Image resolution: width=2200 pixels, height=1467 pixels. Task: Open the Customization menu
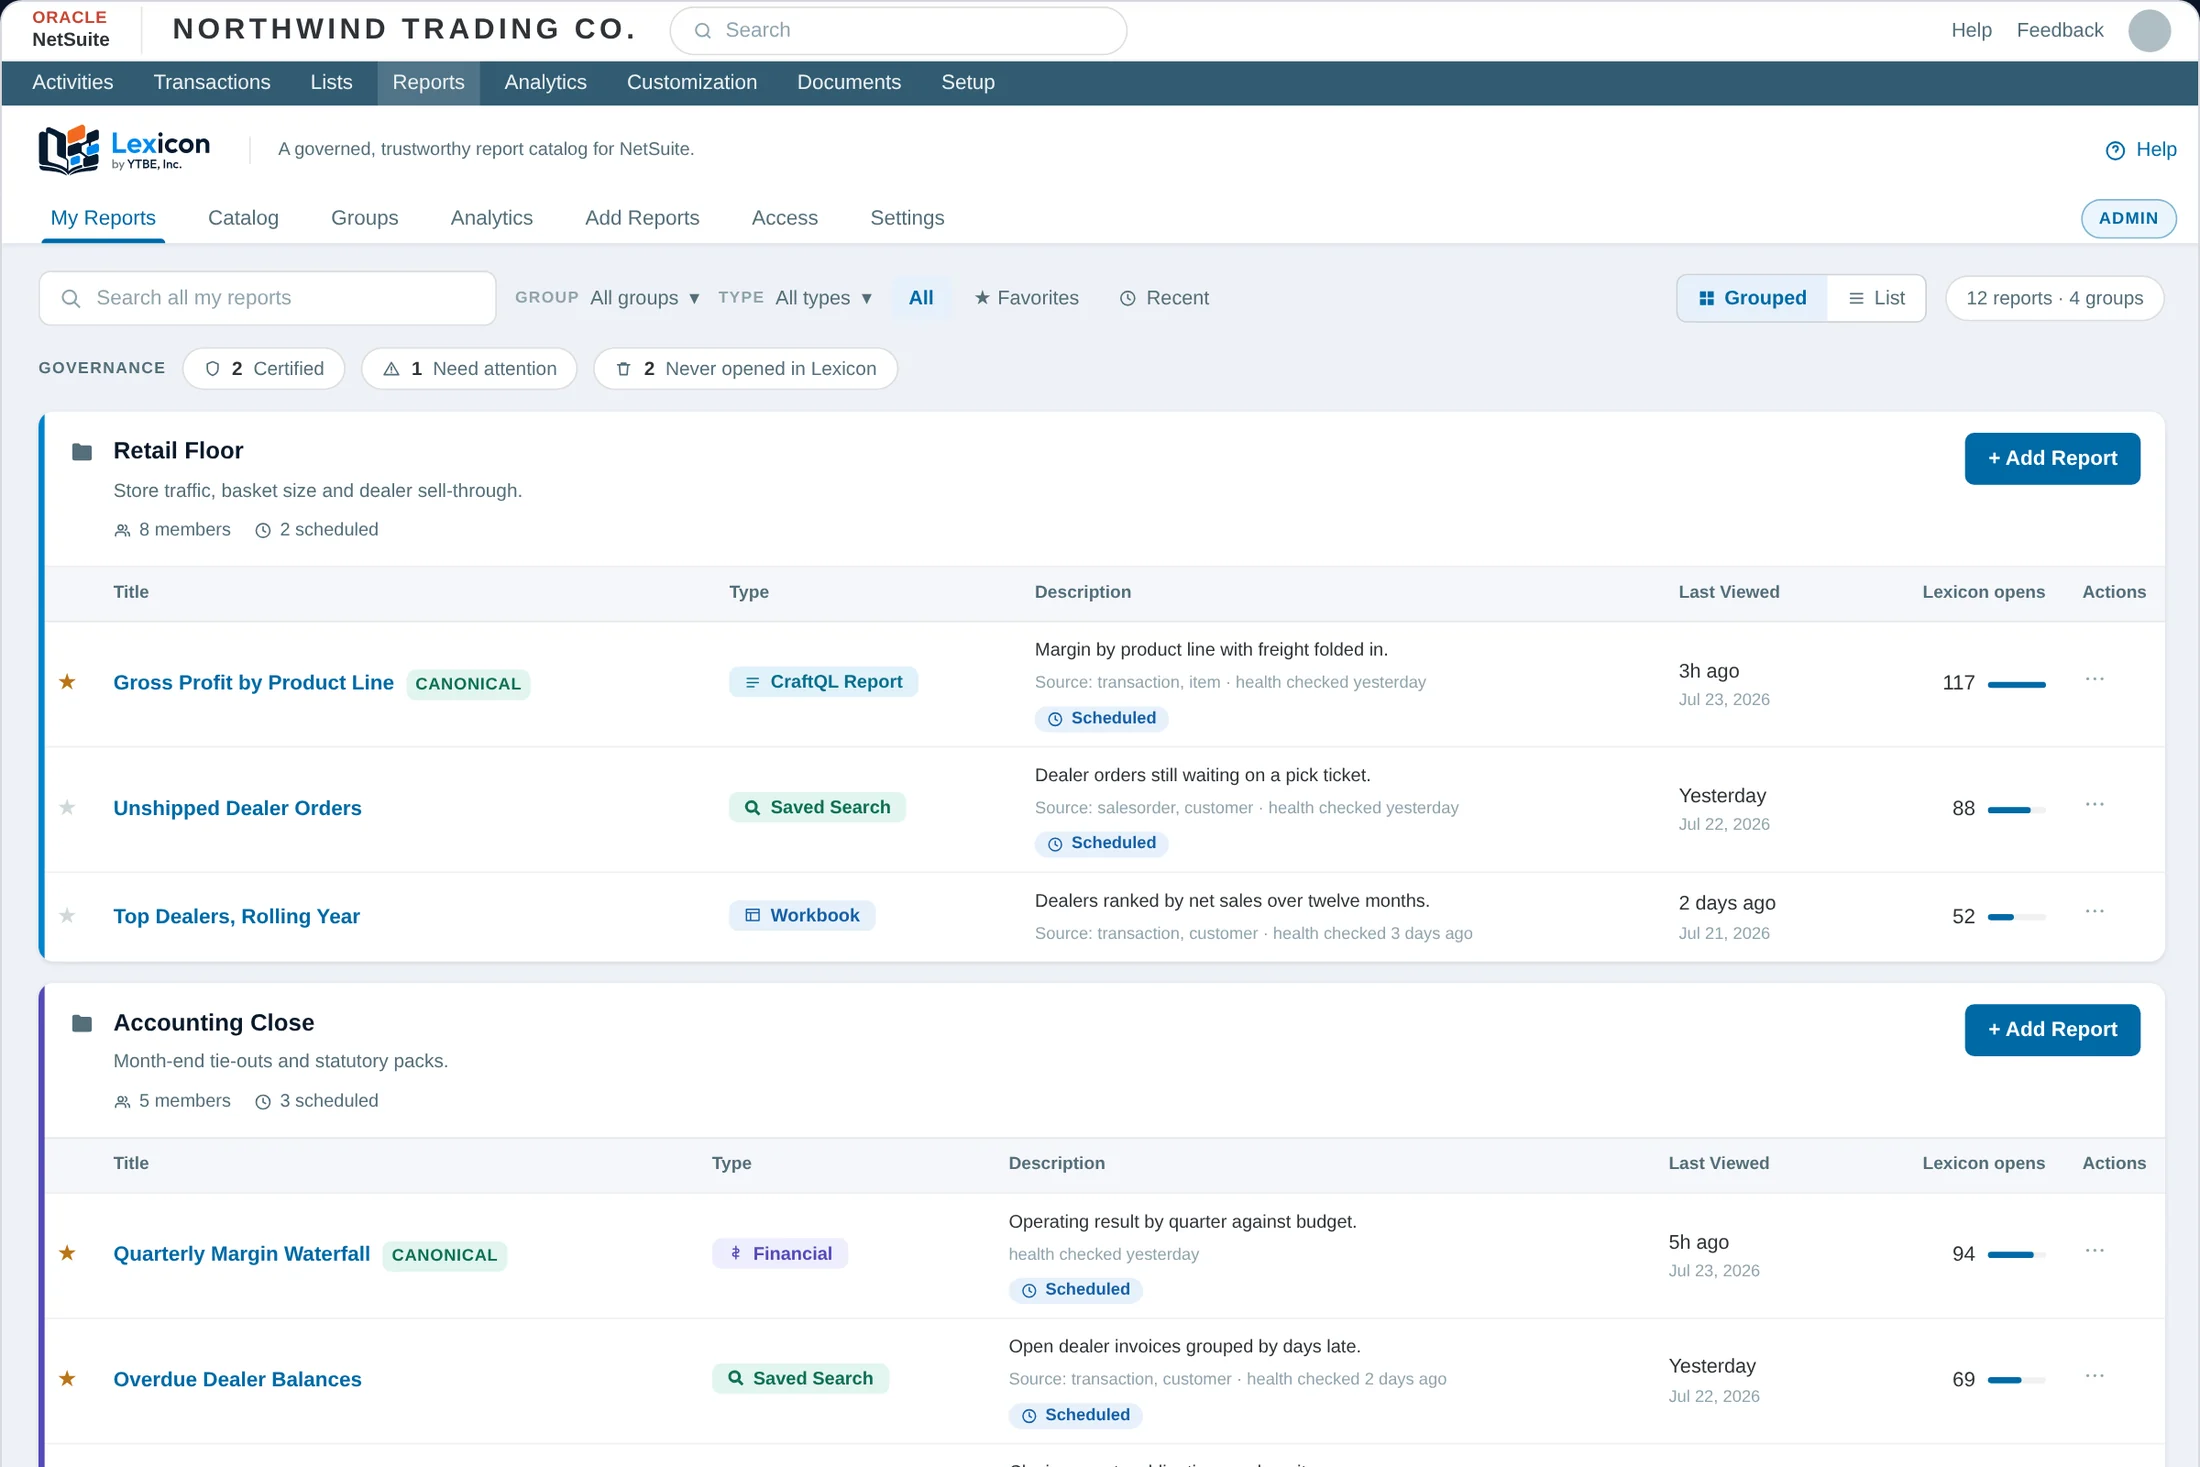692,82
